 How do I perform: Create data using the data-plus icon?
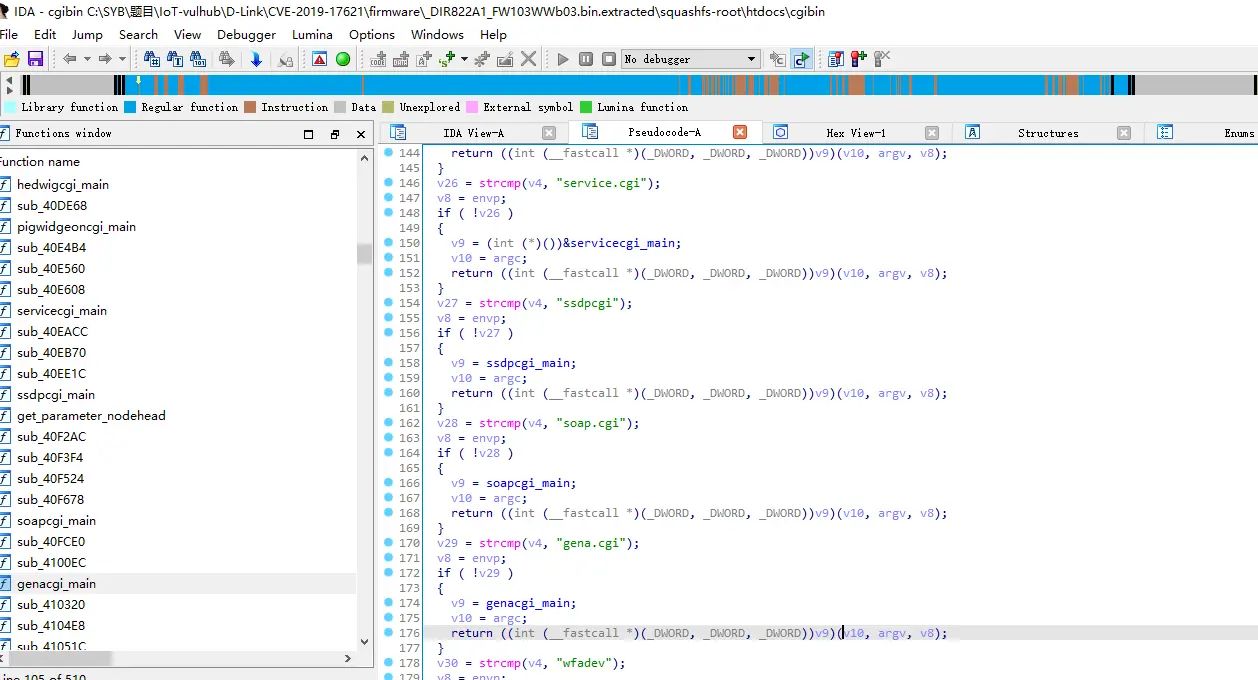pos(399,59)
